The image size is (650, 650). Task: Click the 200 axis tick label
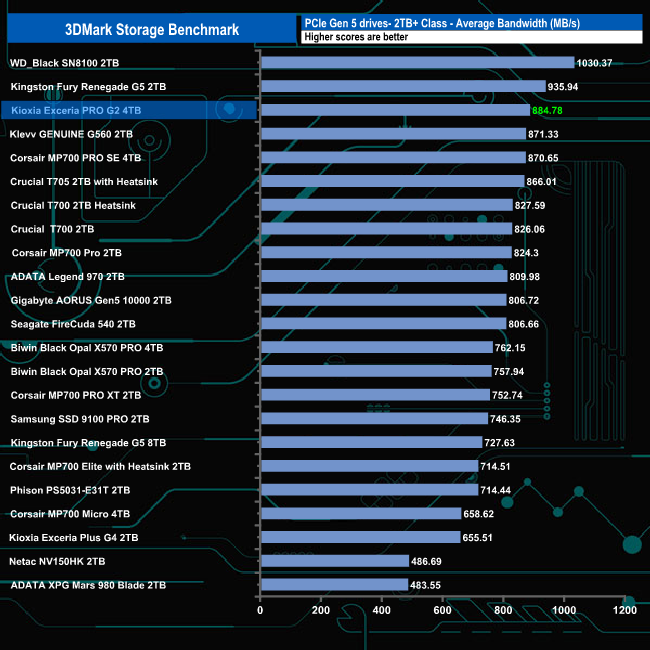321,611
